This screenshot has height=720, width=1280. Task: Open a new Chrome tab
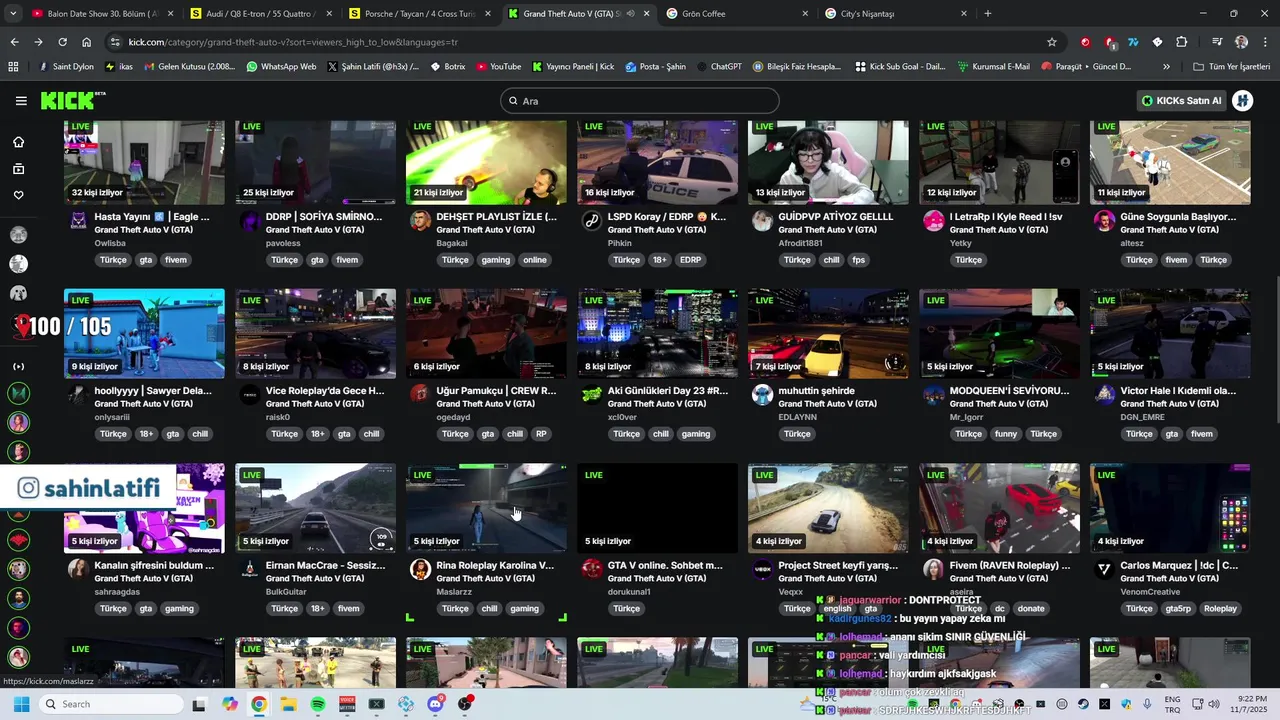pyautogui.click(x=988, y=14)
